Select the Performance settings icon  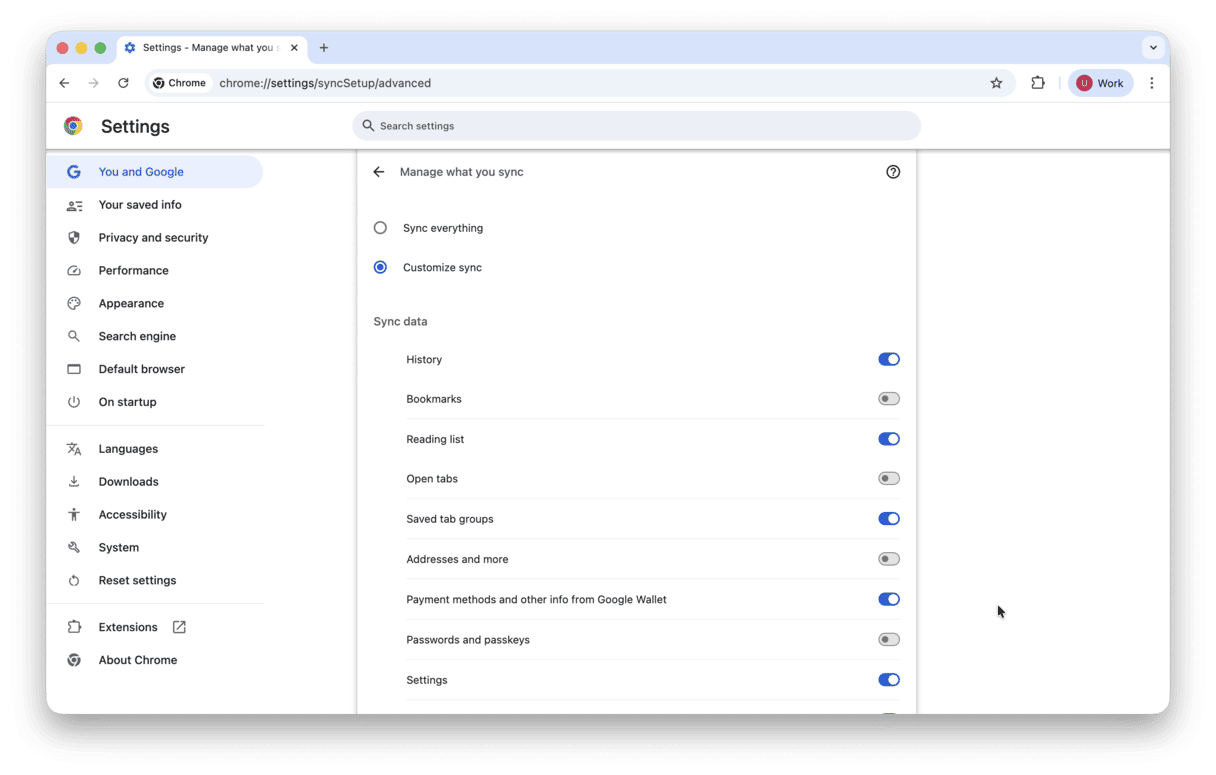[74, 270]
